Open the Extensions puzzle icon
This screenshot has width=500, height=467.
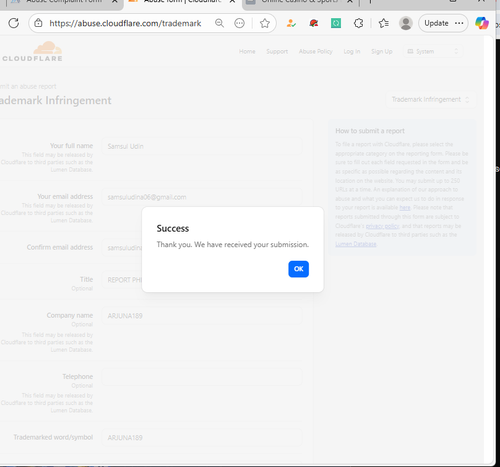tap(358, 23)
